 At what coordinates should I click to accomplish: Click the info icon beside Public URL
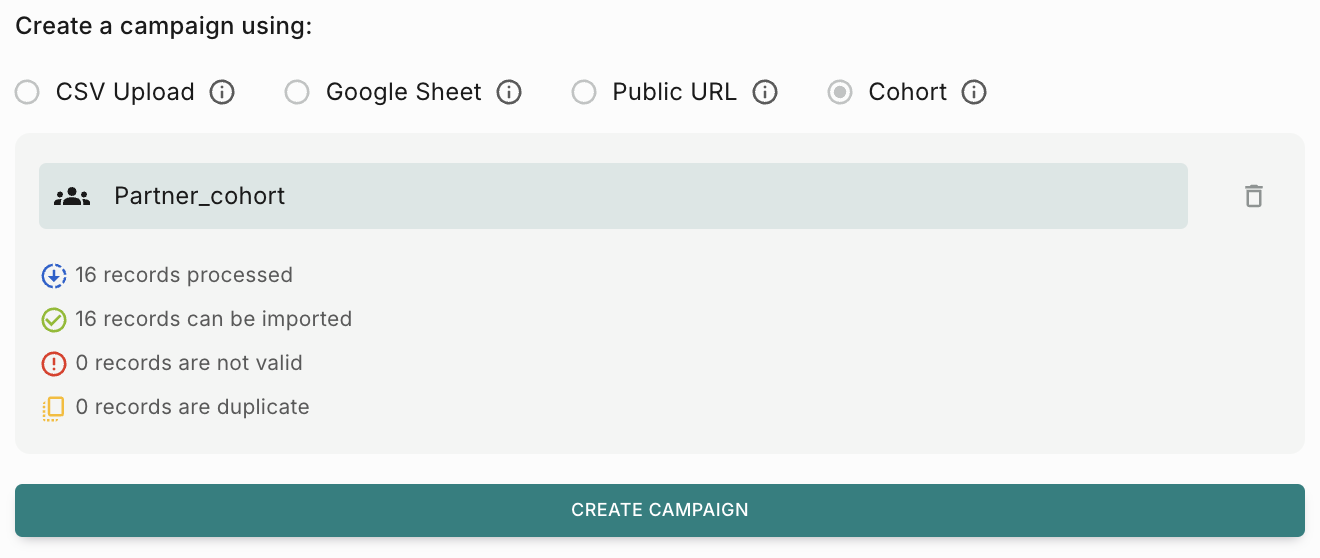[765, 93]
